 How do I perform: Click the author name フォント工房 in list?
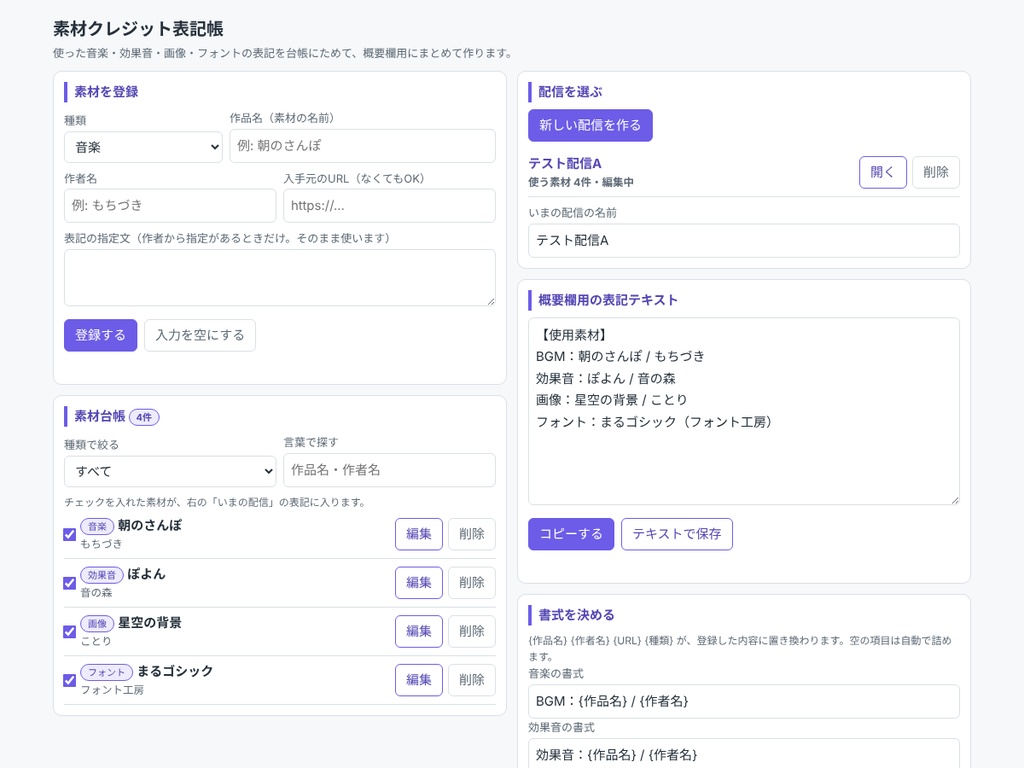[x=112, y=690]
